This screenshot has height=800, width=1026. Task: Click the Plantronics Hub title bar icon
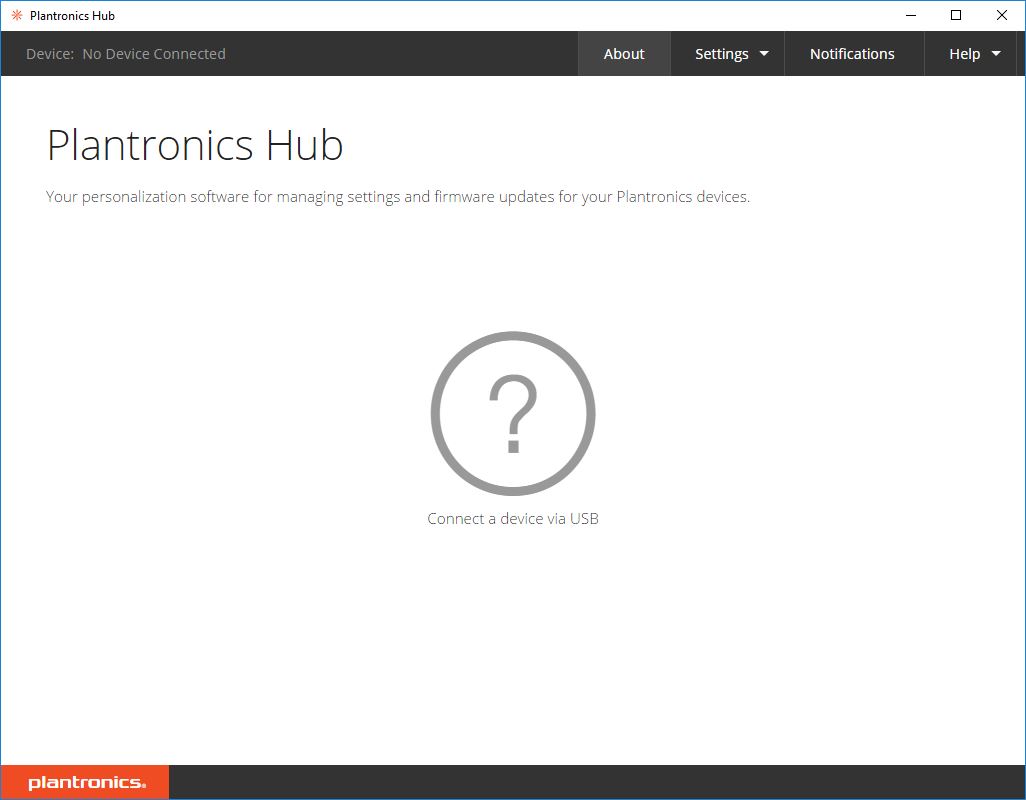click(x=17, y=15)
